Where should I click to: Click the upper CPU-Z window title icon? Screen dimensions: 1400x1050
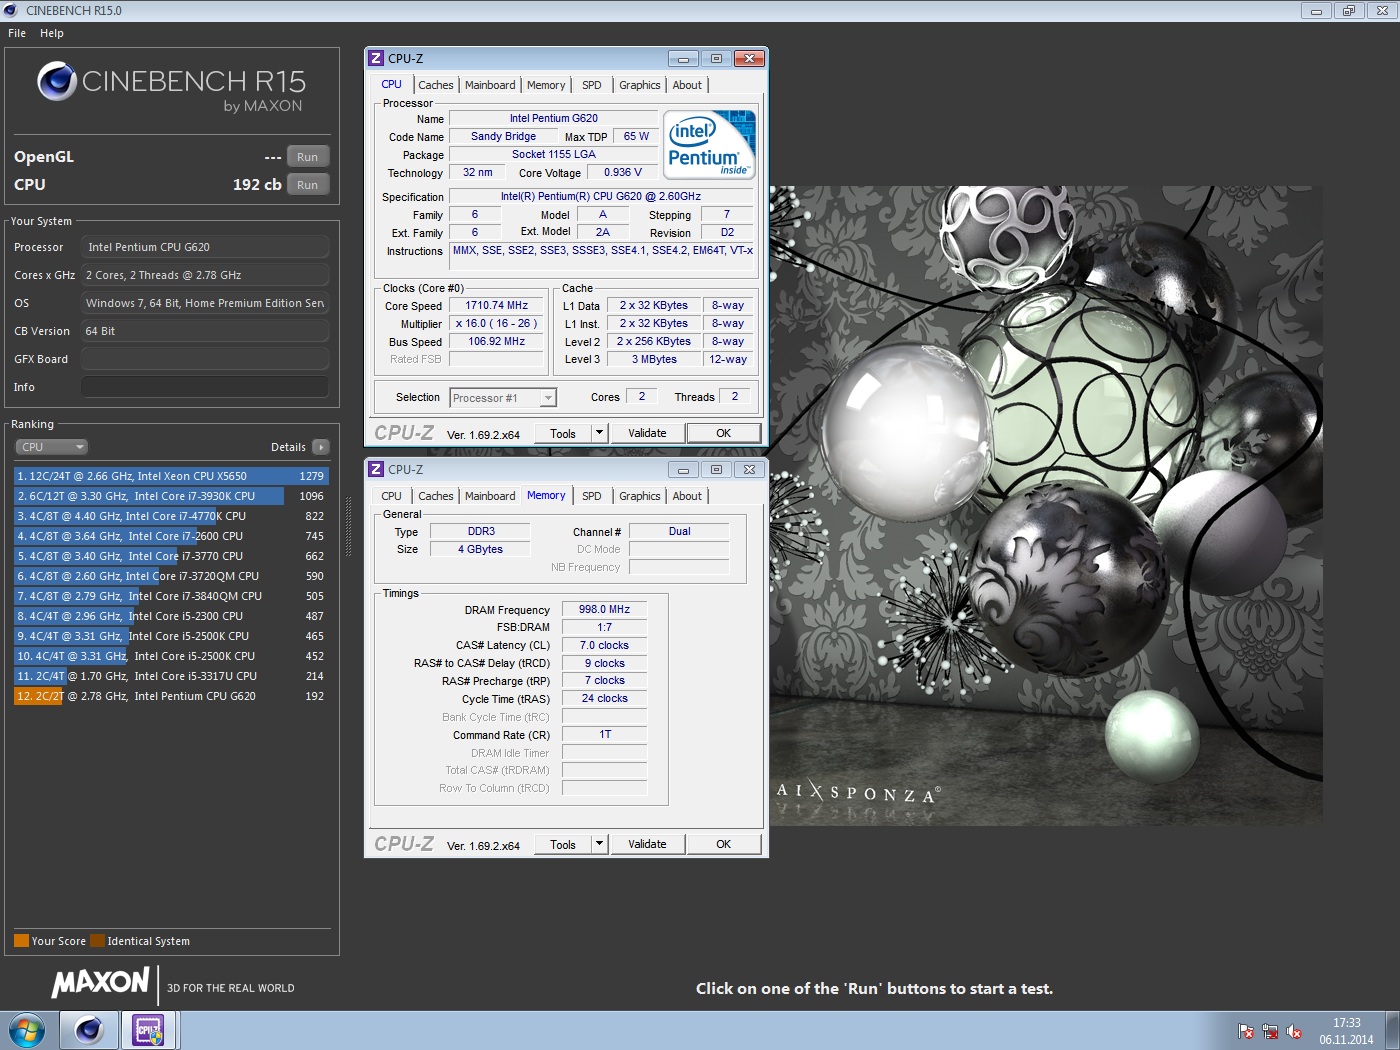click(x=376, y=58)
